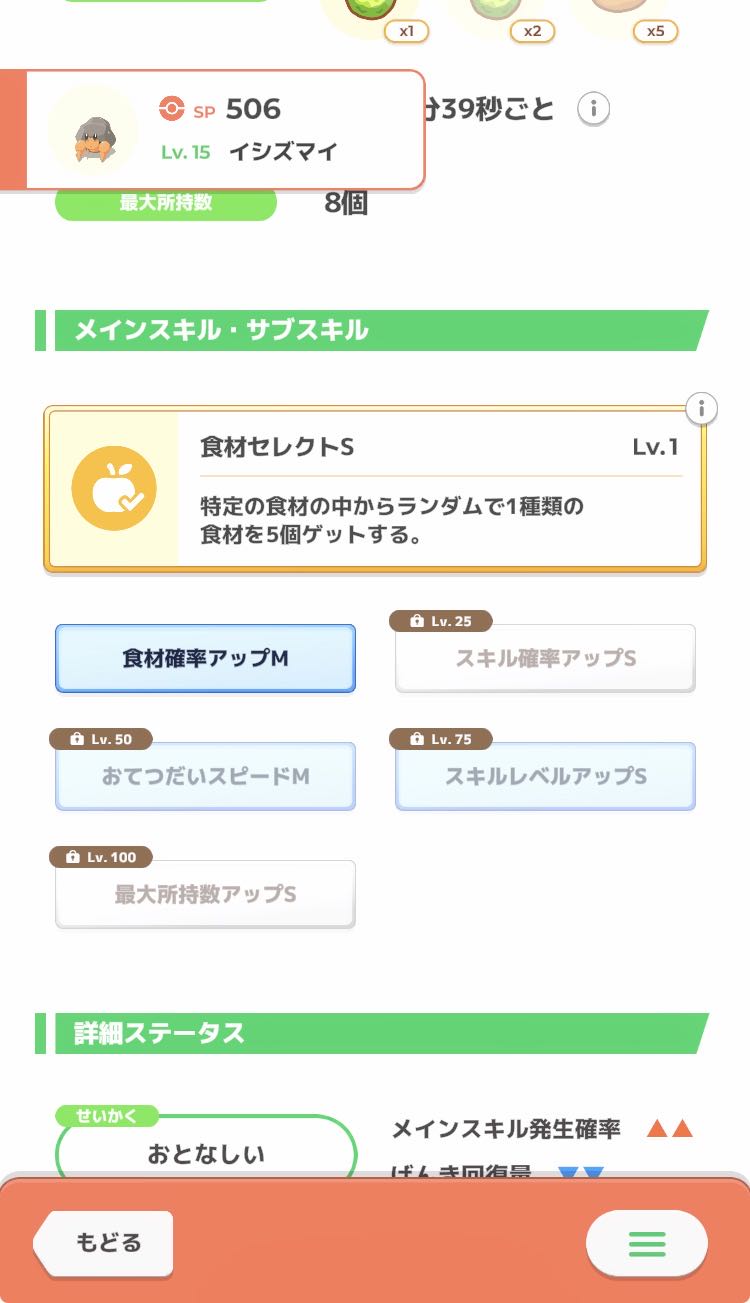
Task: Tap the イシズマイ Pokémon portrait
Action: coord(93,131)
